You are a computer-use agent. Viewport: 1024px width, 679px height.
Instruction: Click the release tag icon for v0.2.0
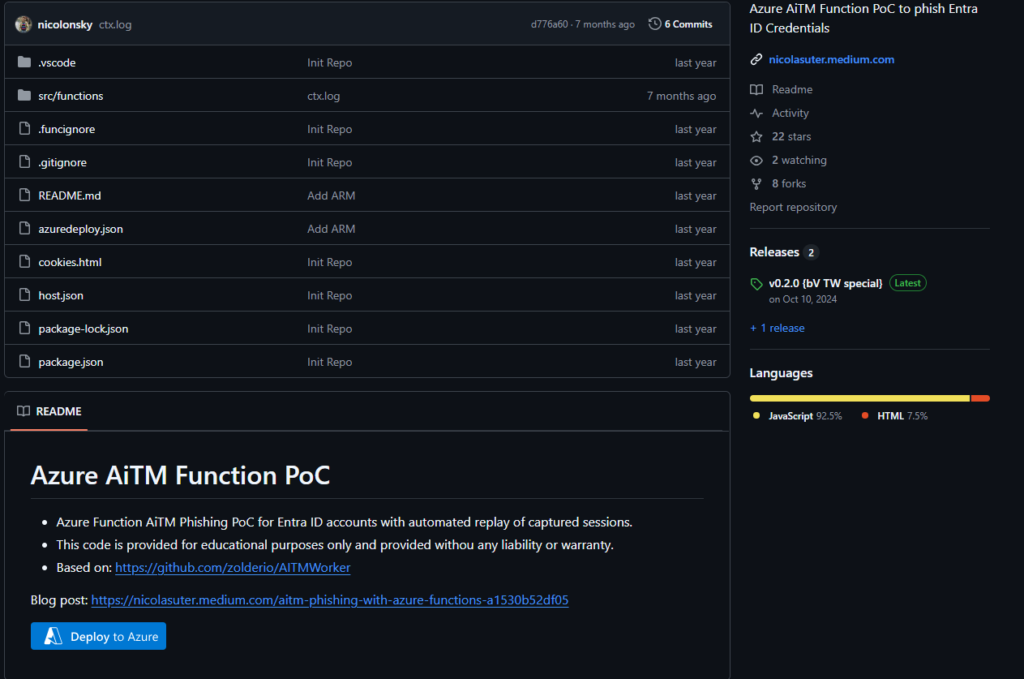[756, 283]
